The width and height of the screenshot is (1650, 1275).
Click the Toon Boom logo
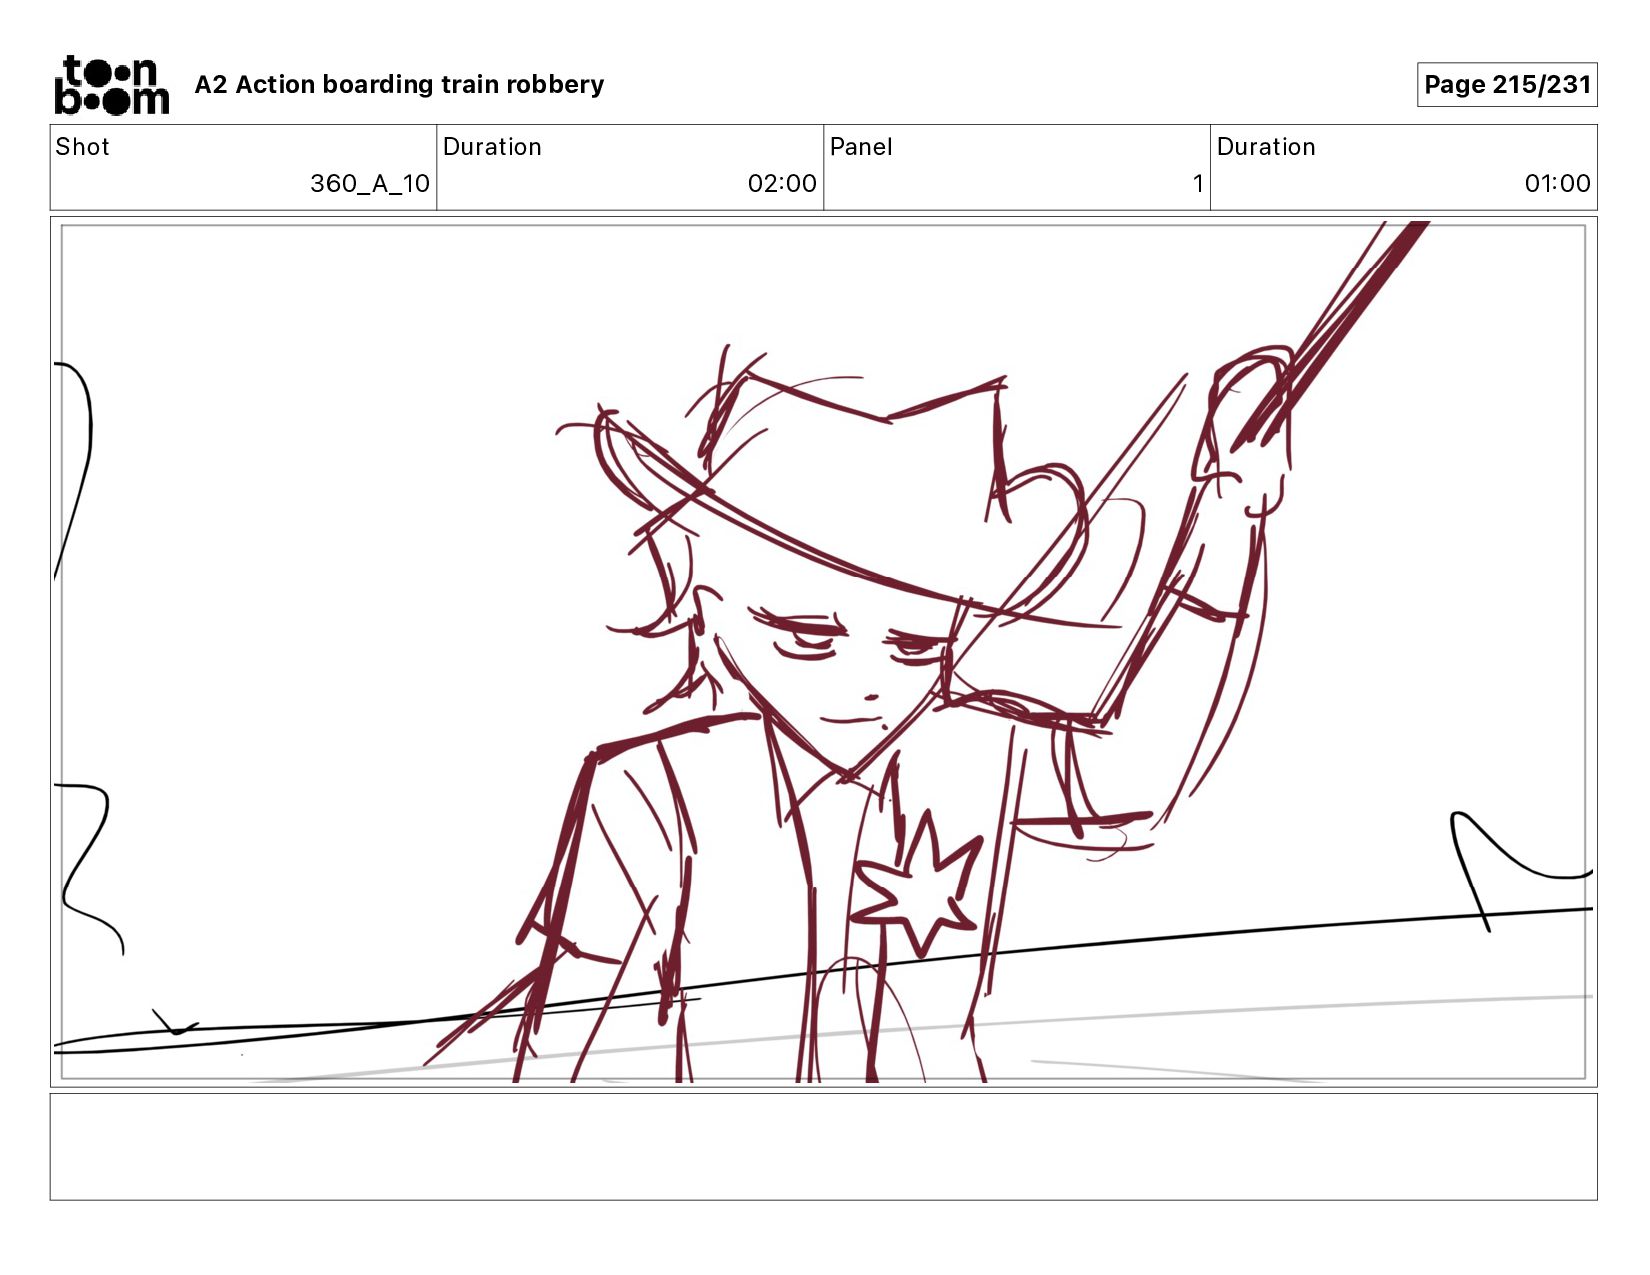(111, 85)
